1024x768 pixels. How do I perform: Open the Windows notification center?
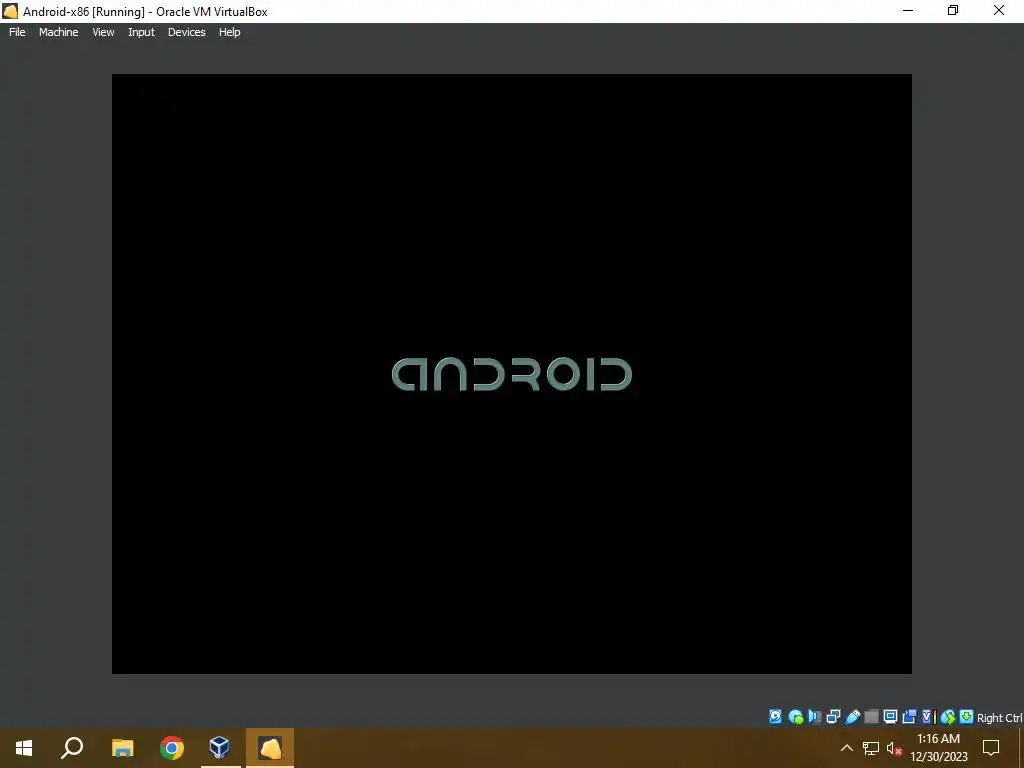(991, 748)
